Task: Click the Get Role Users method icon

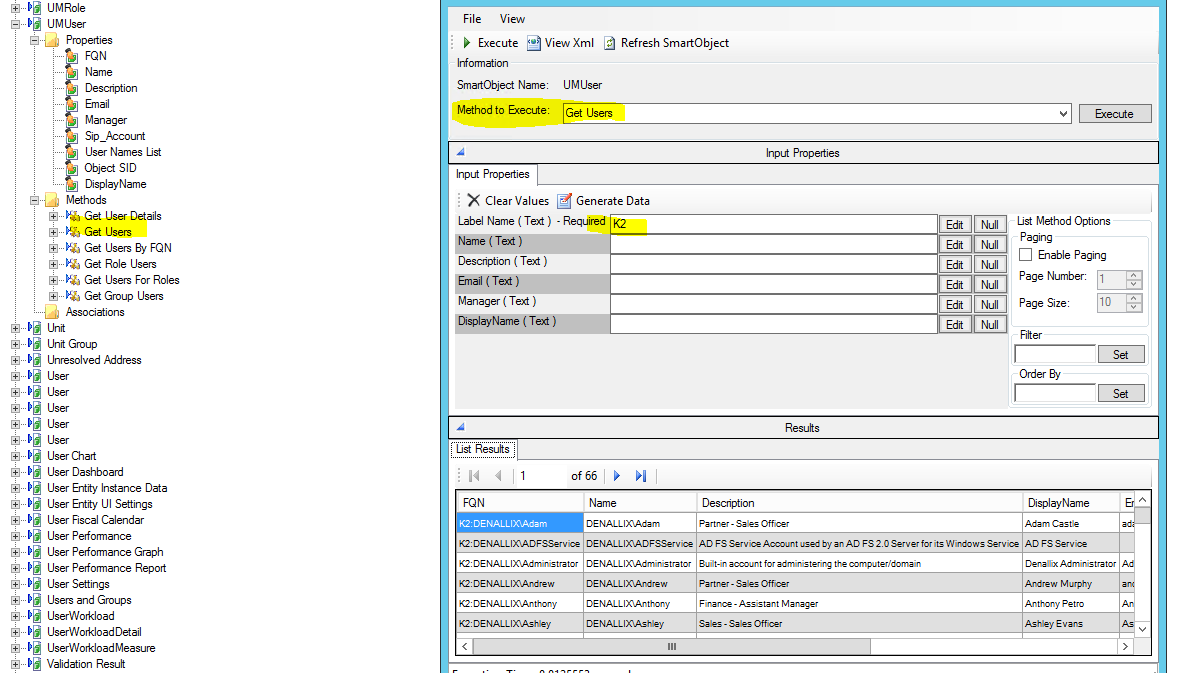Action: 73,263
